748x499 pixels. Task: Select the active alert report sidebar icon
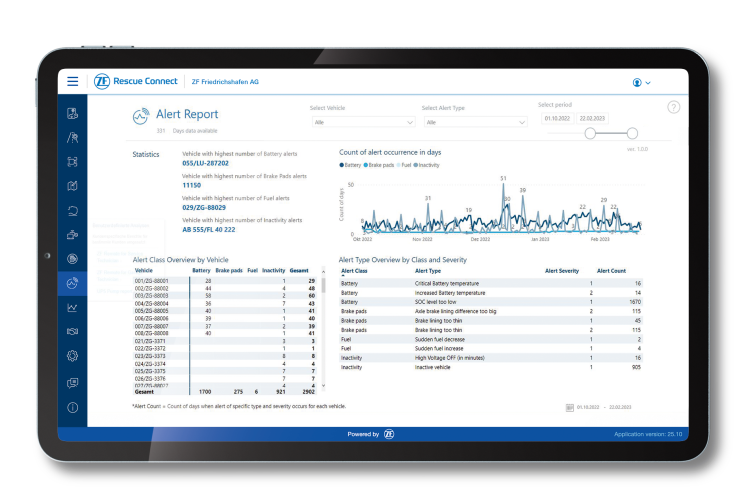click(x=72, y=283)
